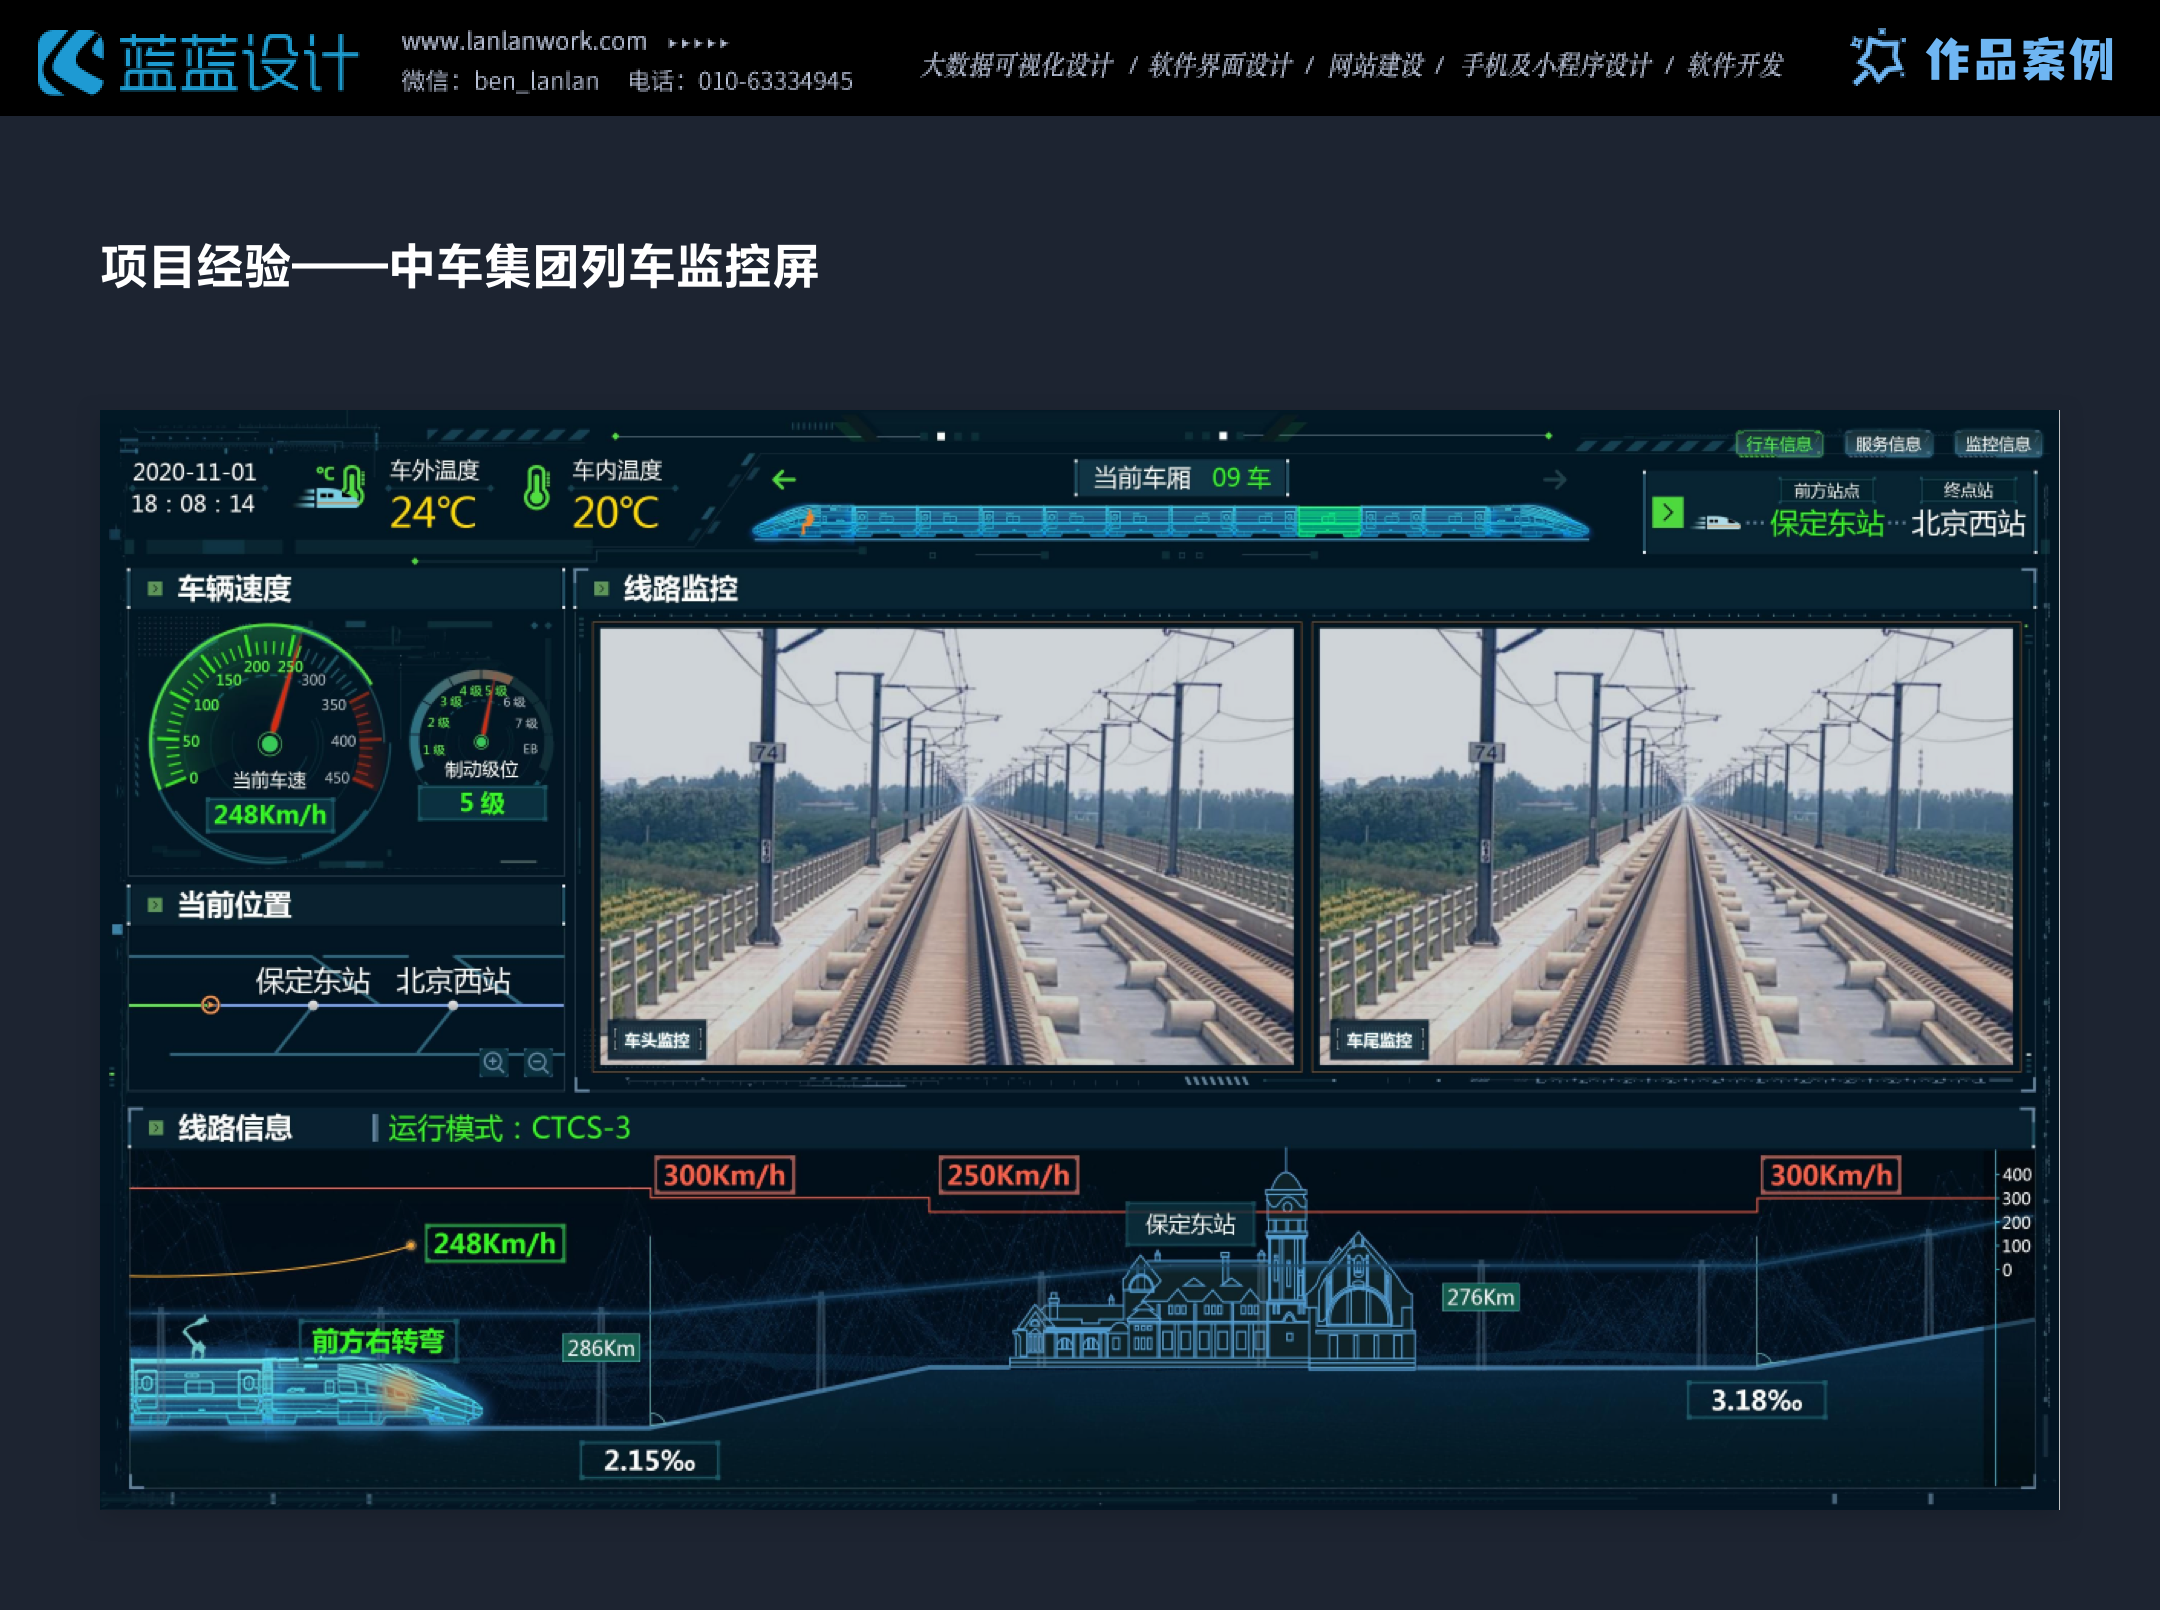Click the 前方右转弯 warning label
Viewport: 2160px width, 1610px height.
coord(378,1341)
